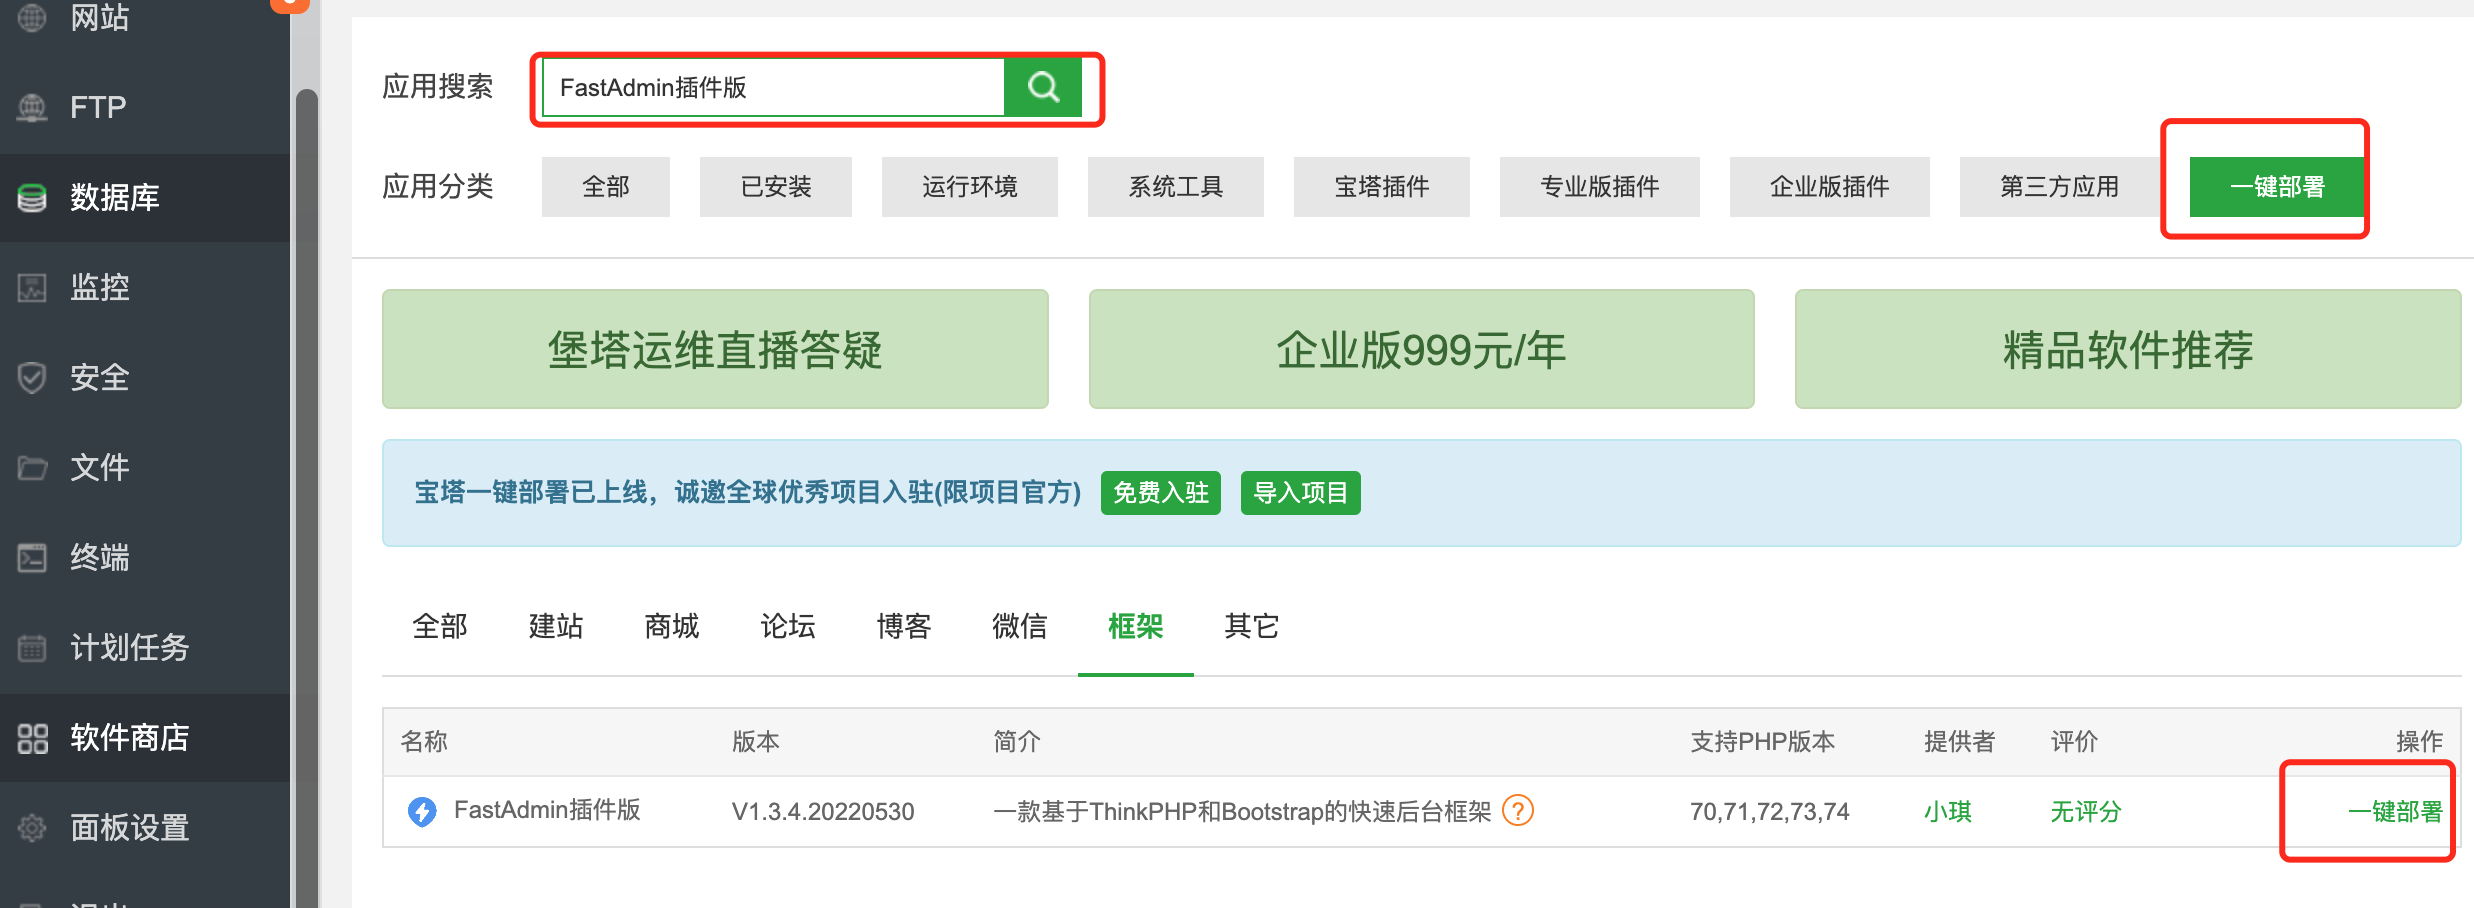
Task: Select the 第三方应用 category
Action: click(2060, 187)
